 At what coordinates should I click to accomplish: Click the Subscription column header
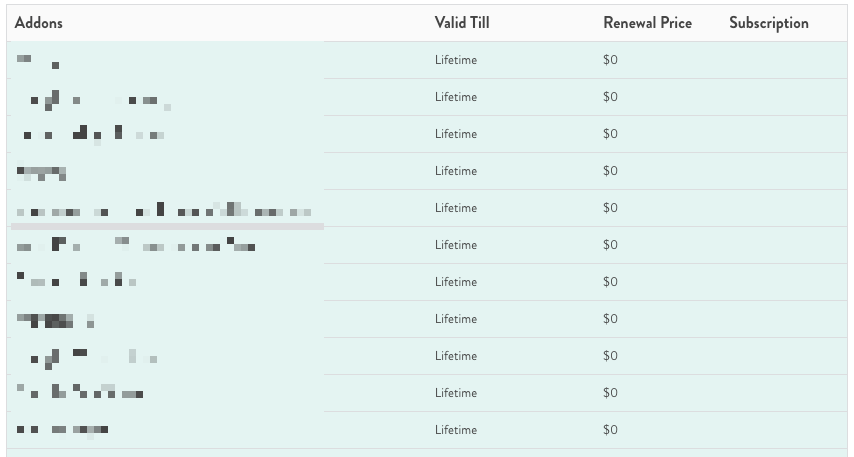(x=768, y=23)
